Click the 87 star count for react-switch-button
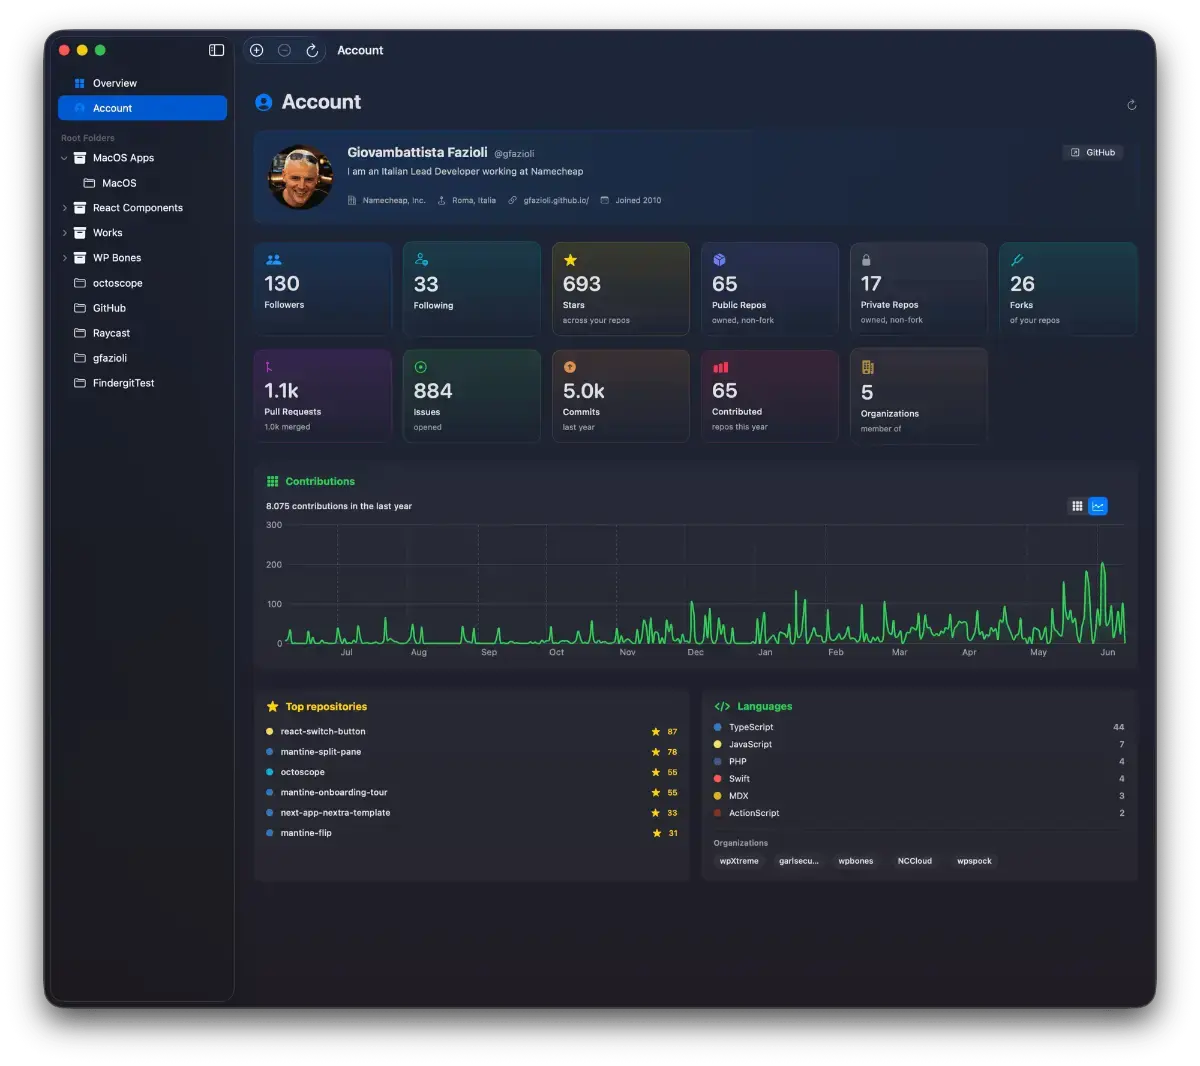 (x=672, y=732)
